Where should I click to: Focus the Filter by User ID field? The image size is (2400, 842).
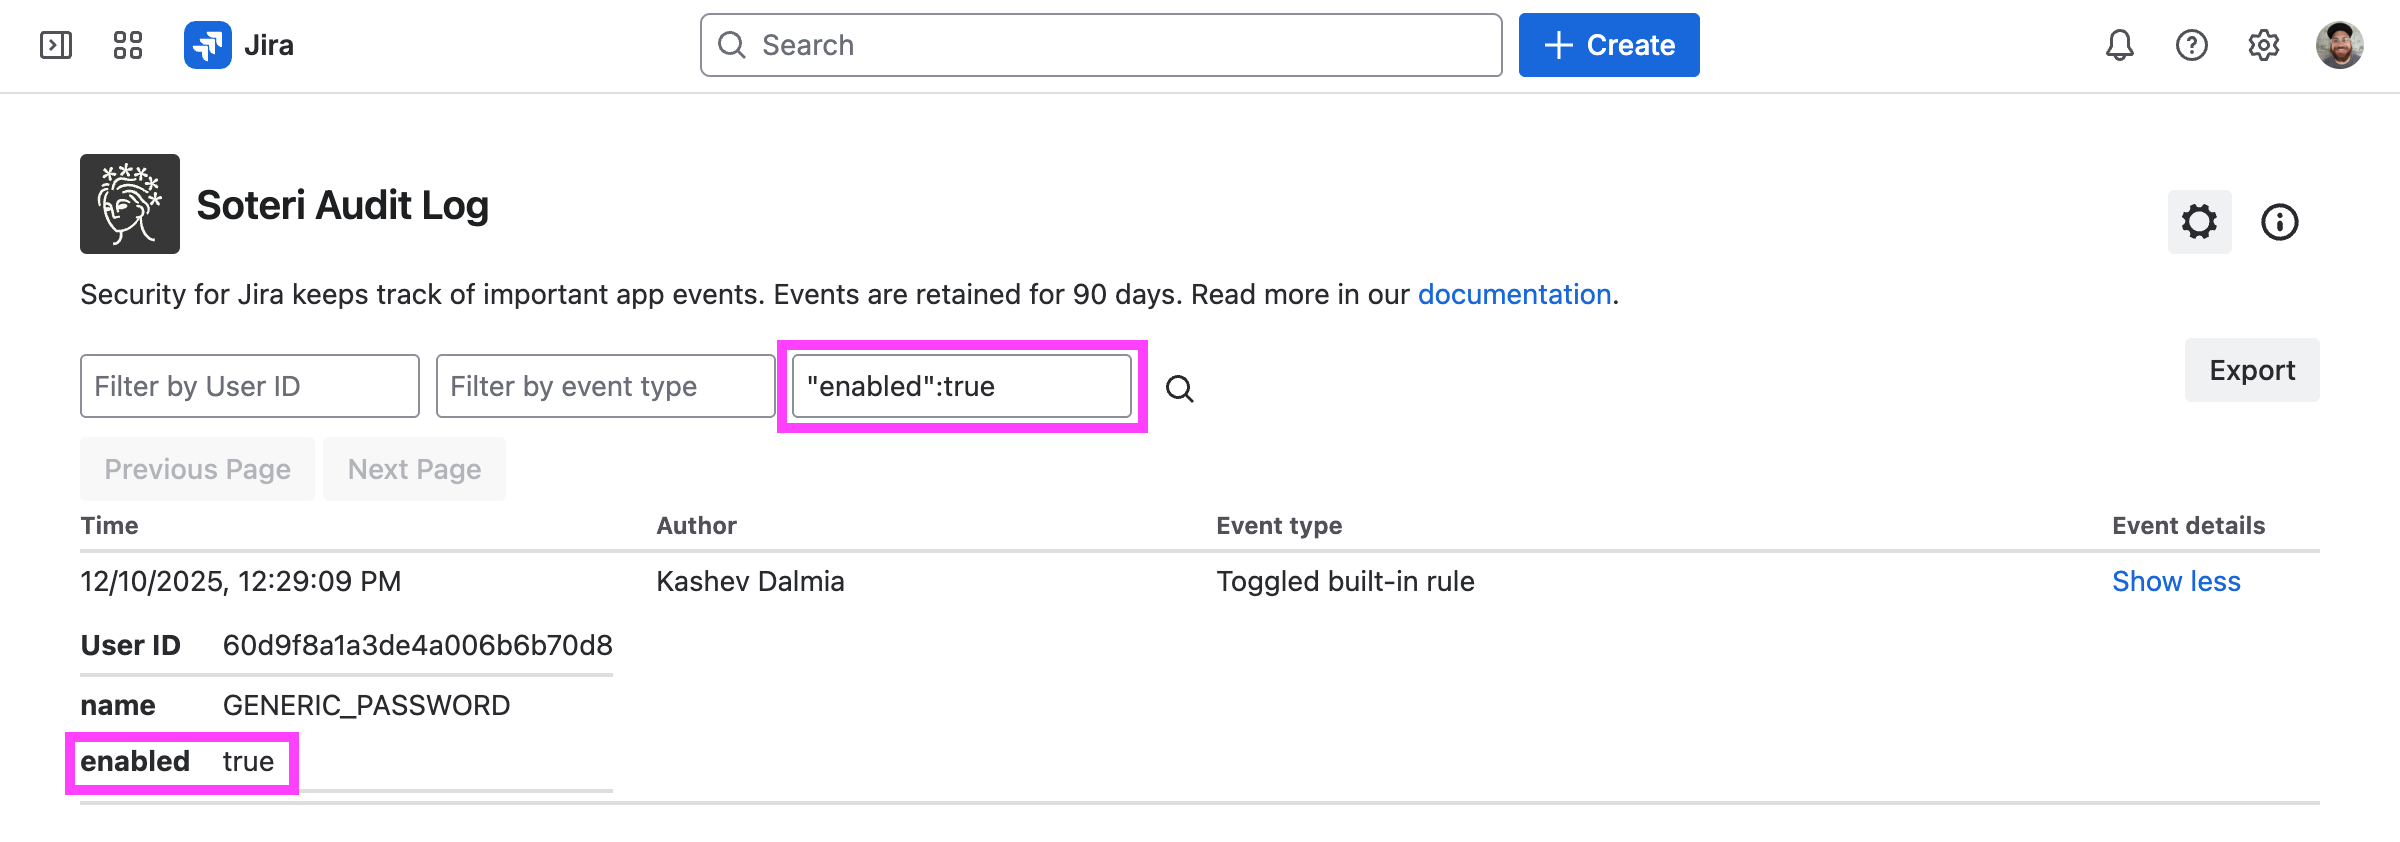point(249,386)
